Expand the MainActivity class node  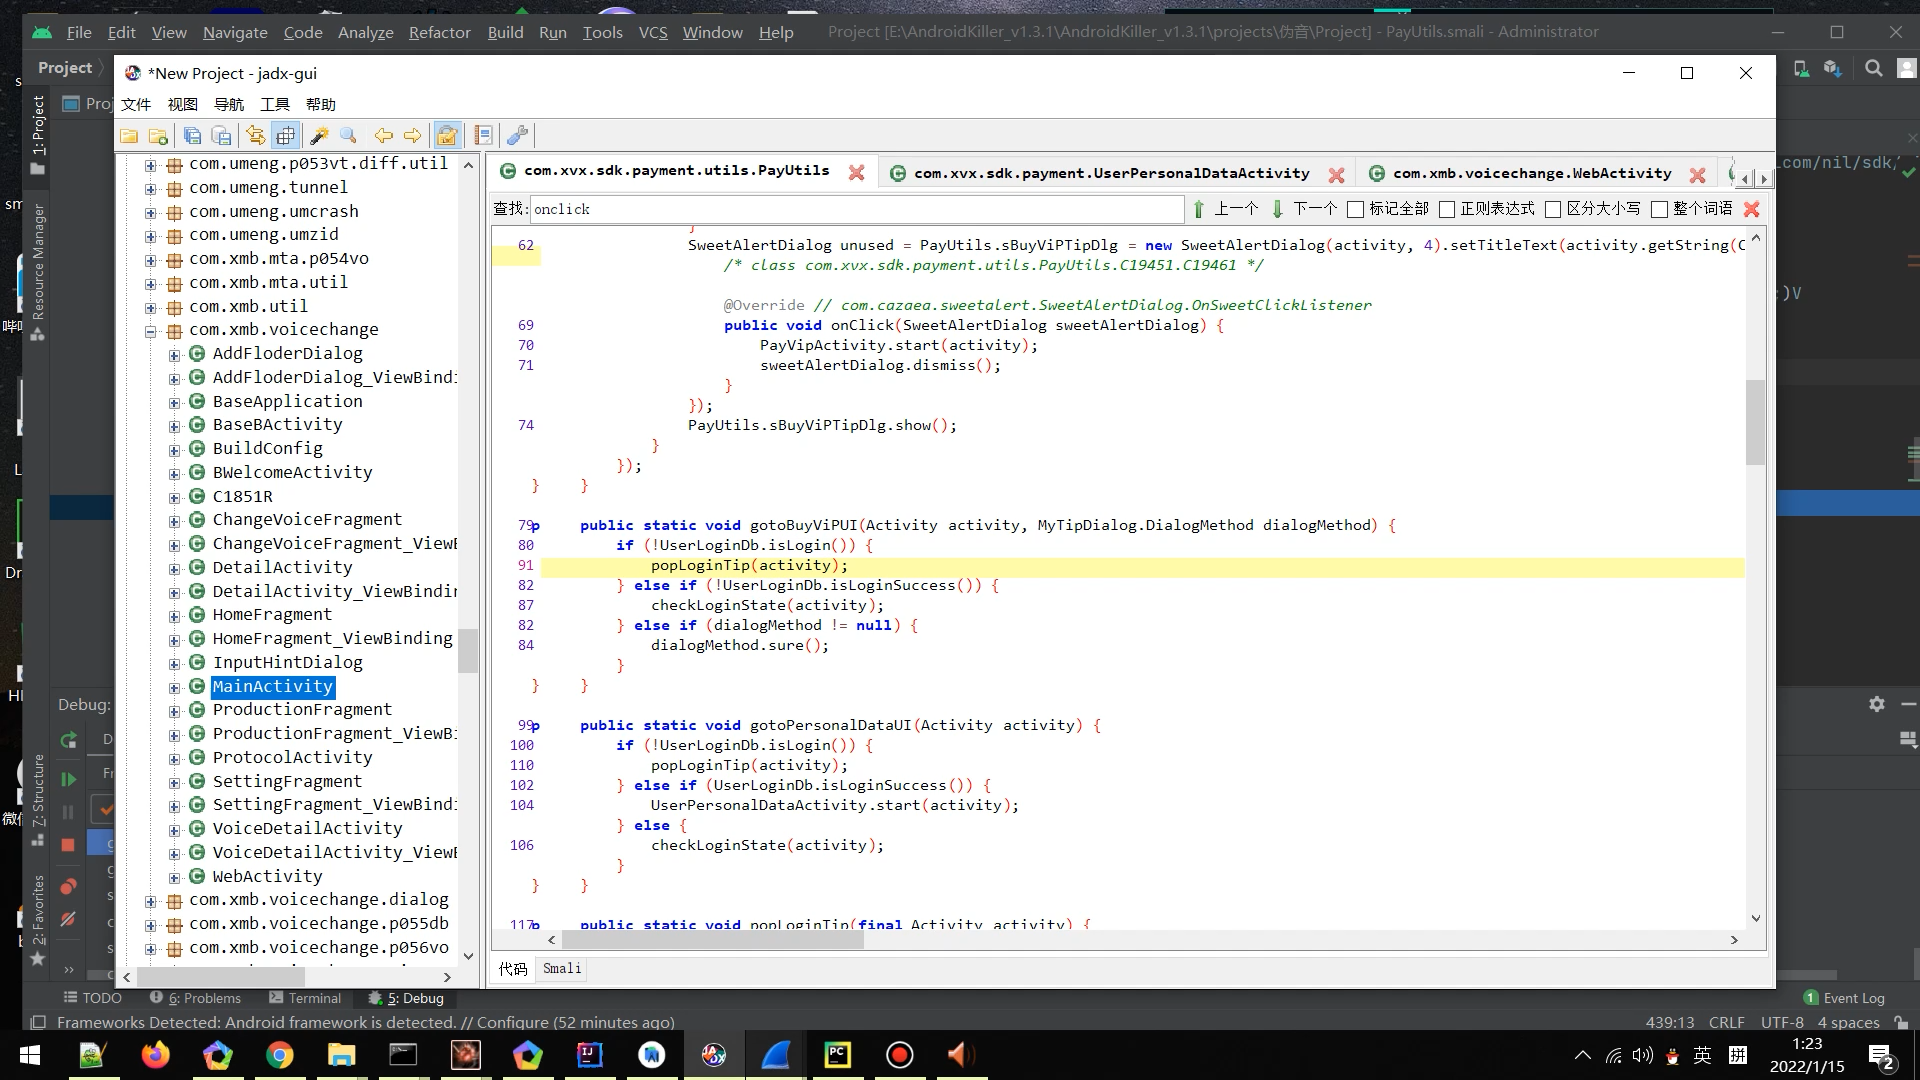coord(174,687)
